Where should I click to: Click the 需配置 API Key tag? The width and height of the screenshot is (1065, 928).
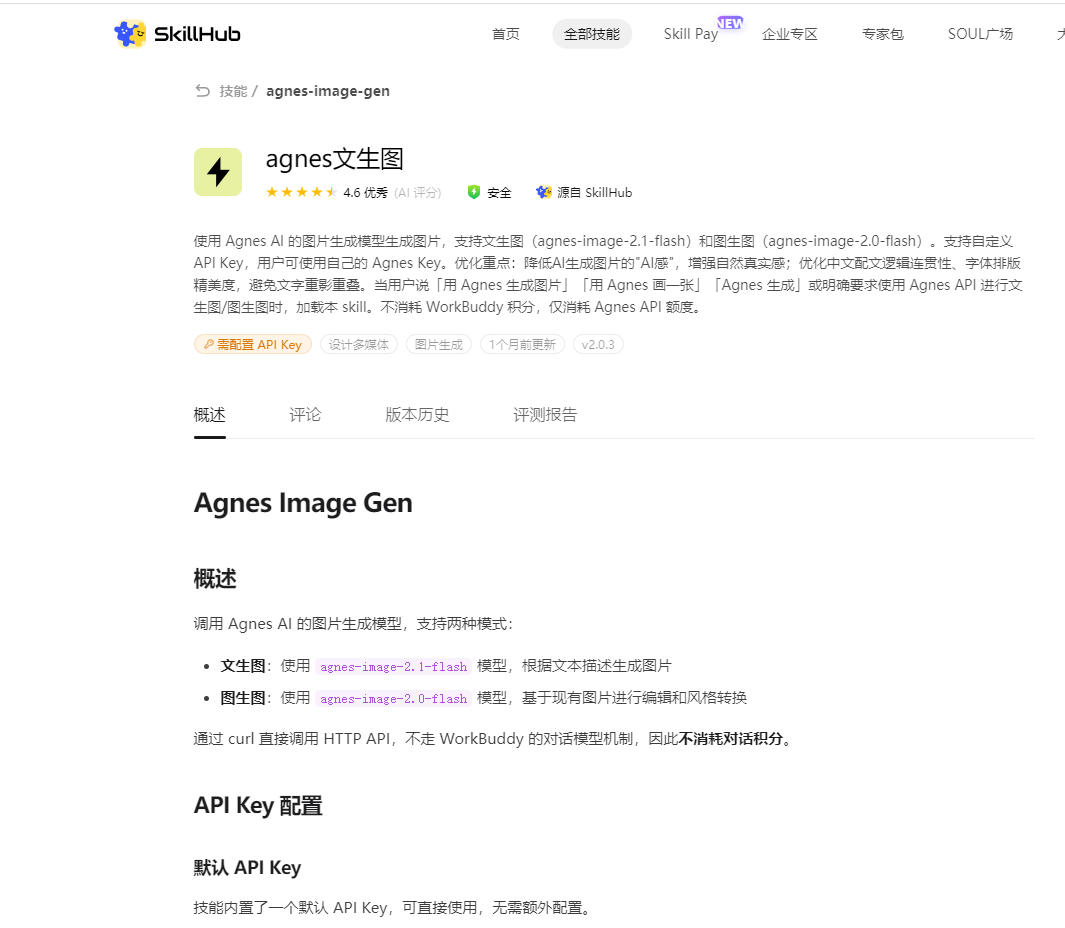pos(253,344)
